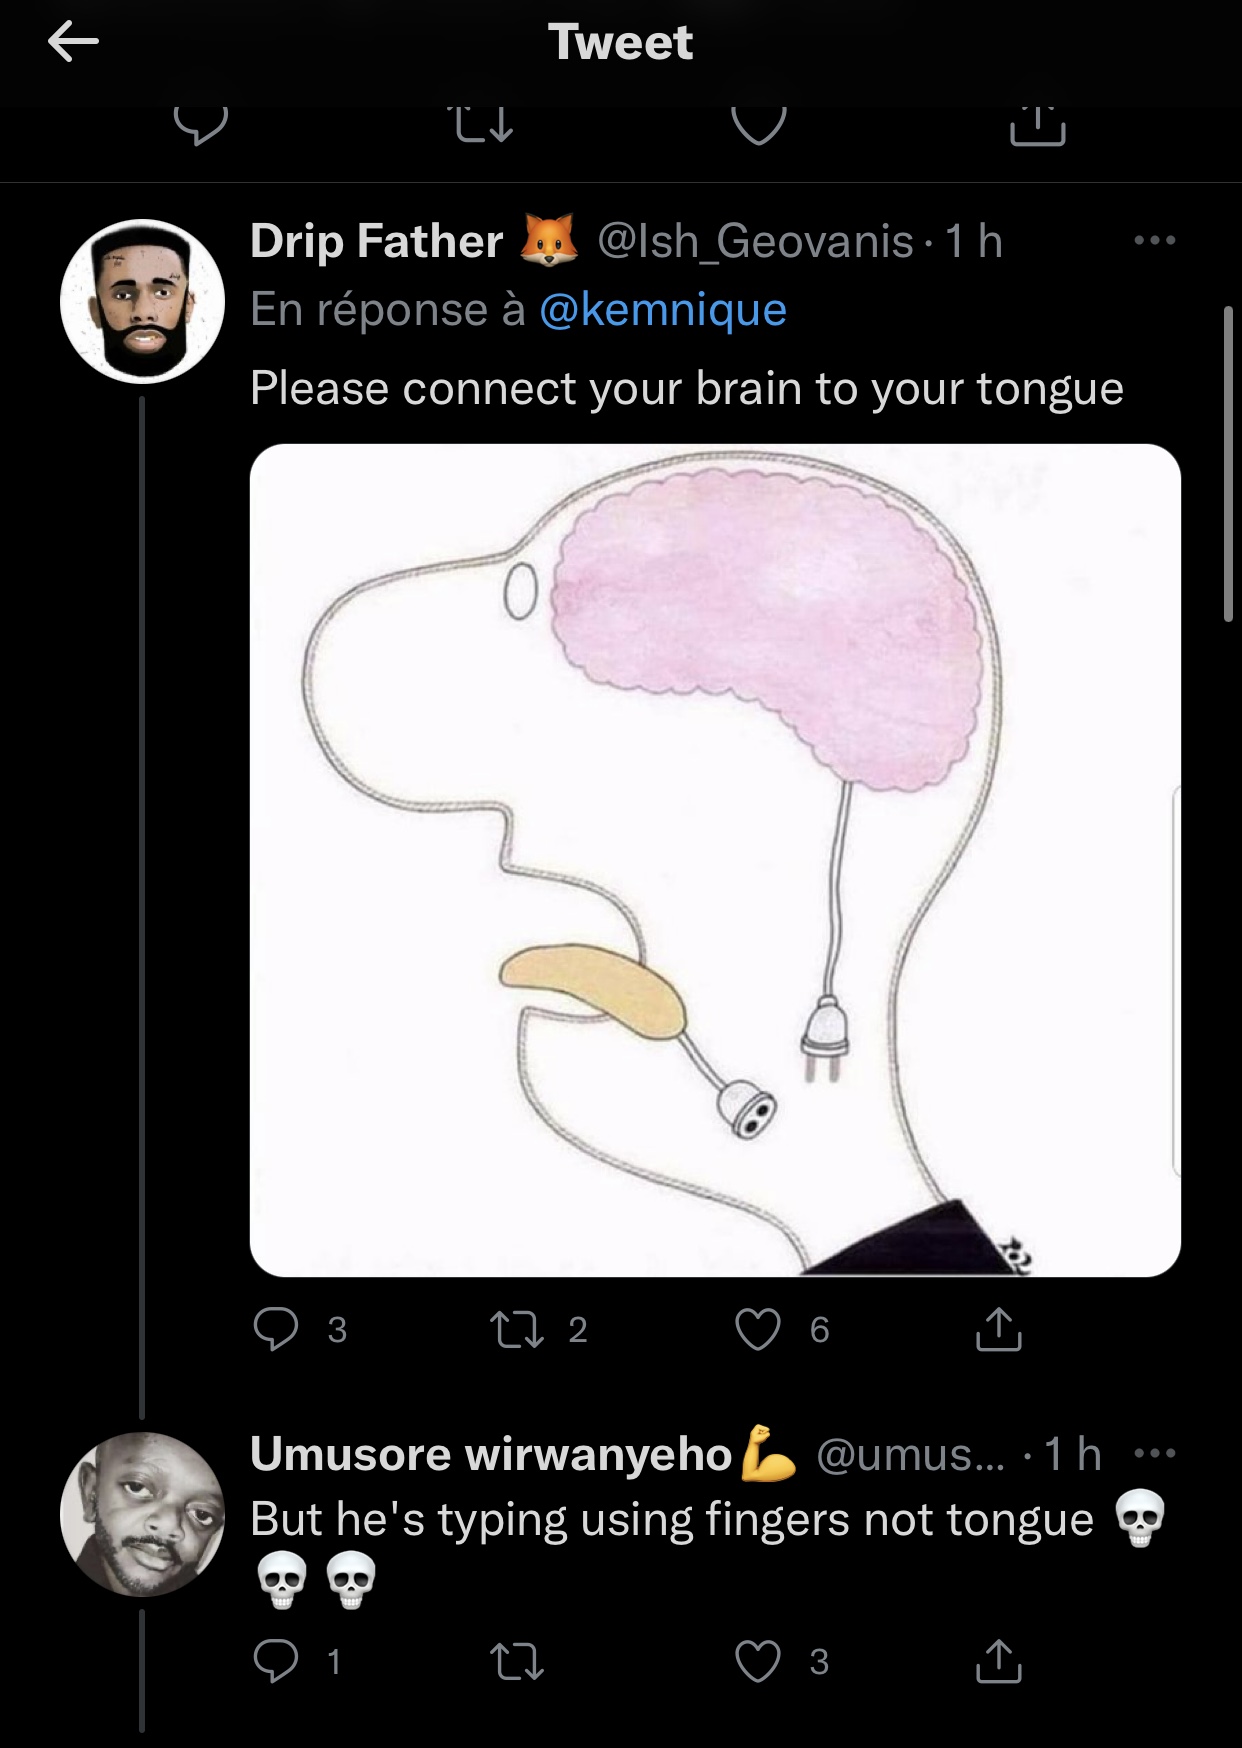Reply to Umusore wirwanyeho's tweet
The image size is (1242, 1748).
click(x=276, y=1661)
